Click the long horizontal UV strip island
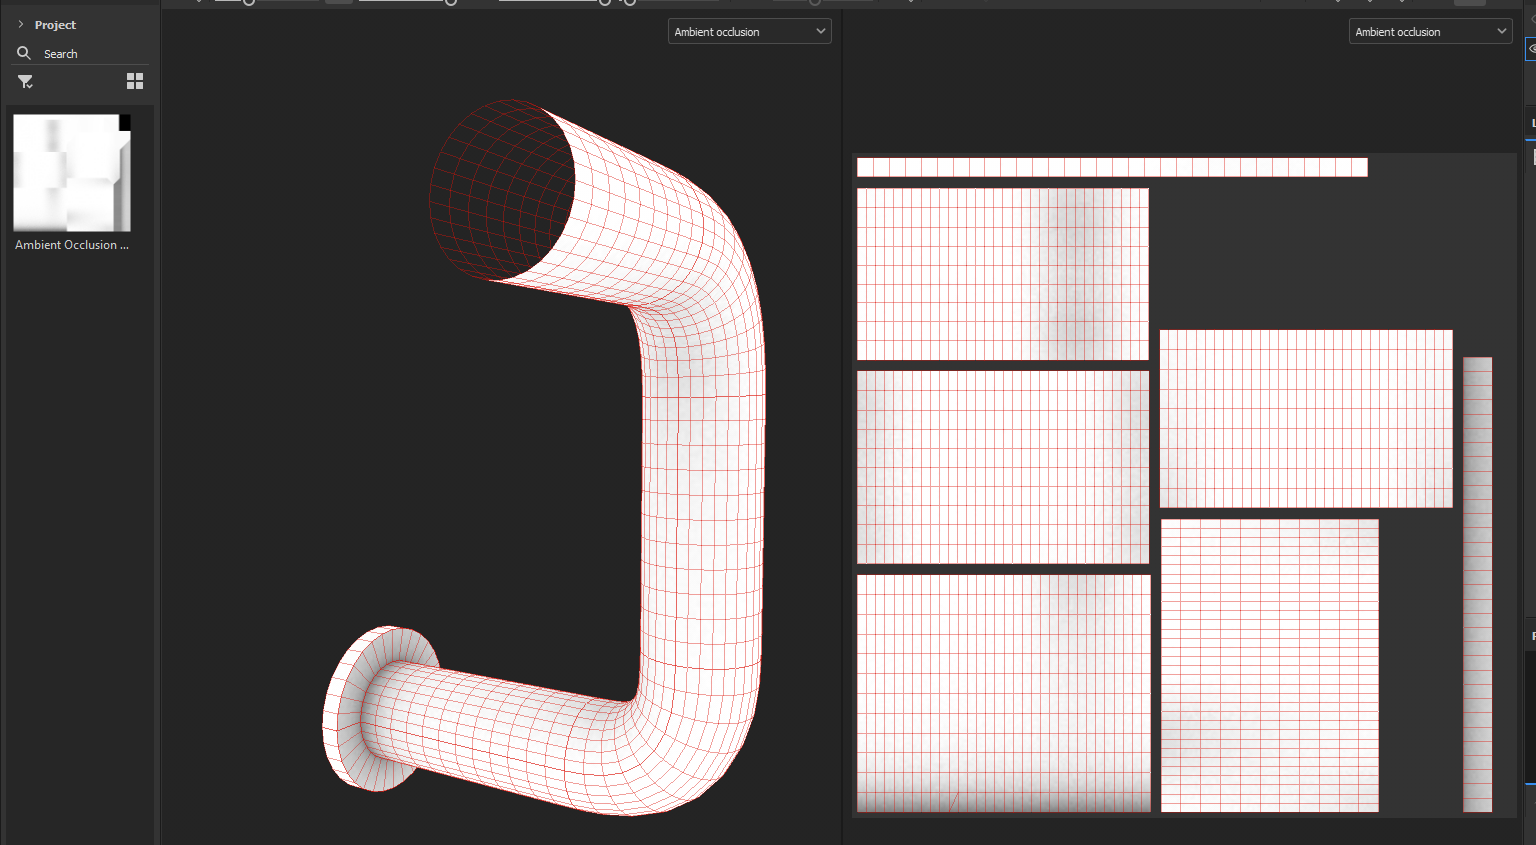The image size is (1536, 845). click(1112, 167)
